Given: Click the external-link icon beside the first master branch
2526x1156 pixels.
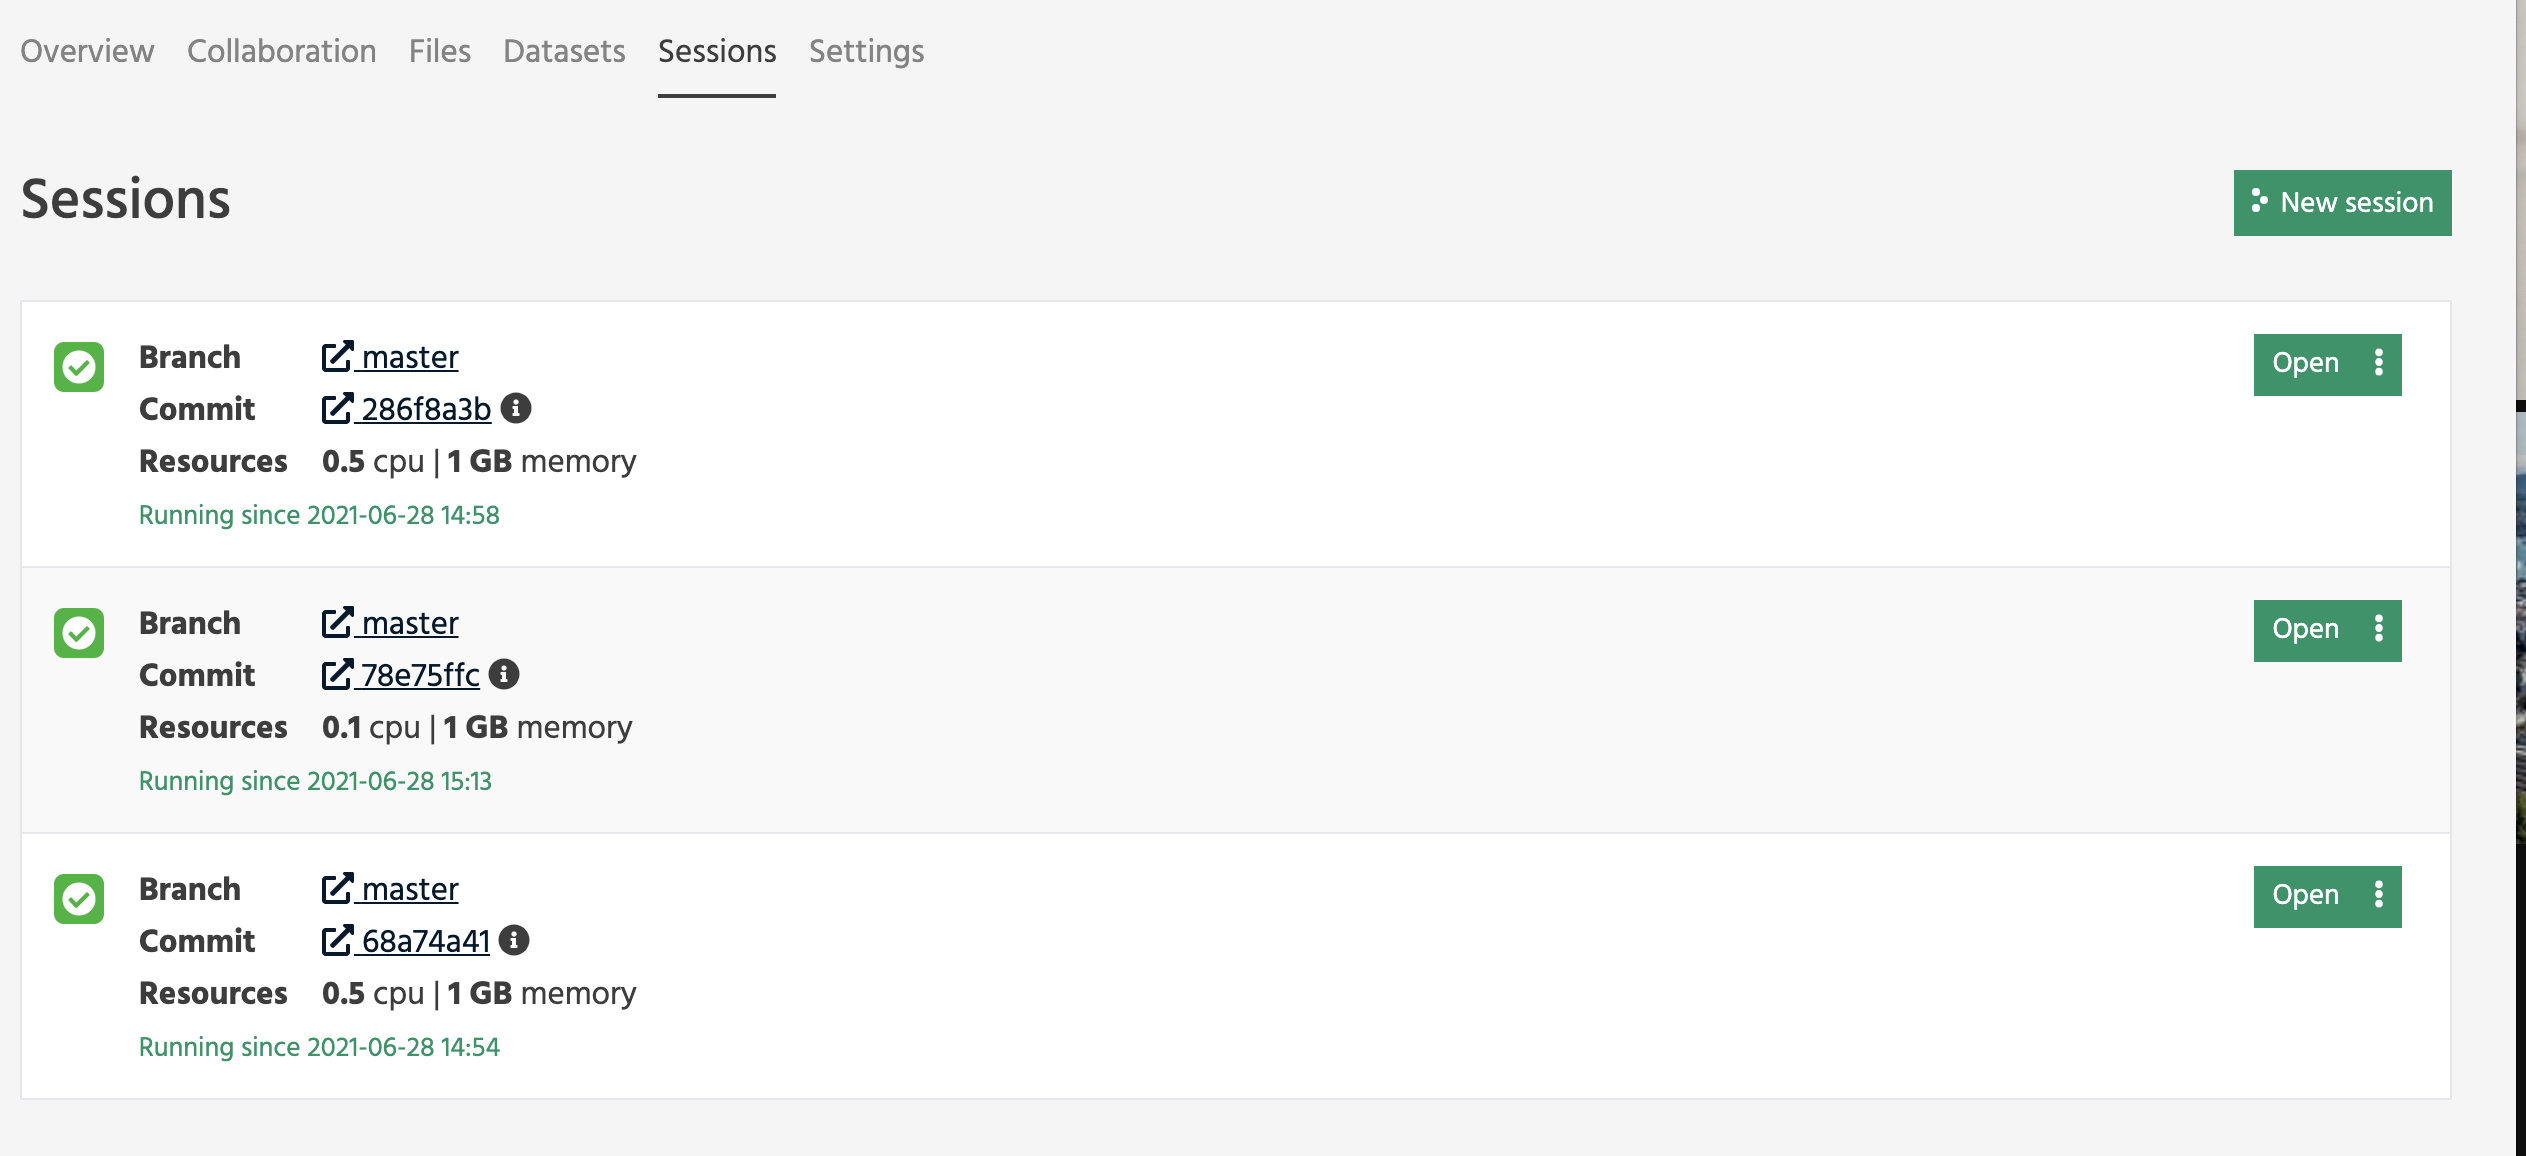Looking at the screenshot, I should point(339,355).
